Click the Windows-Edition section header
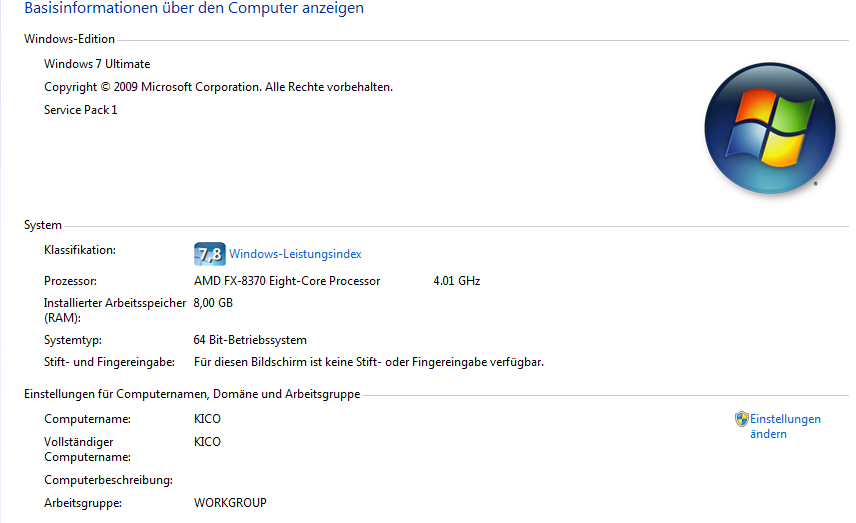The height and width of the screenshot is (523, 856). [69, 39]
